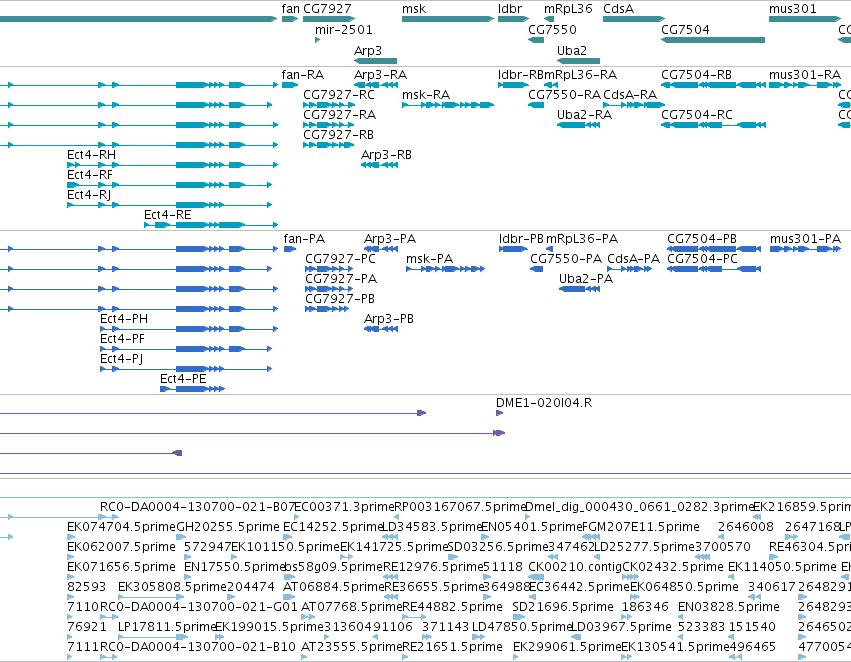Open the fan-PA protein label

(x=304, y=239)
